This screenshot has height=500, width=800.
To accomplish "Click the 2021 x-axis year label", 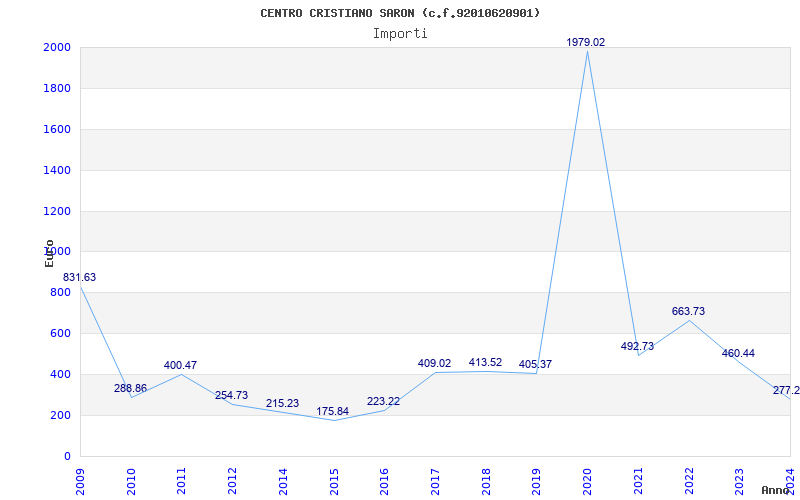I will [638, 481].
